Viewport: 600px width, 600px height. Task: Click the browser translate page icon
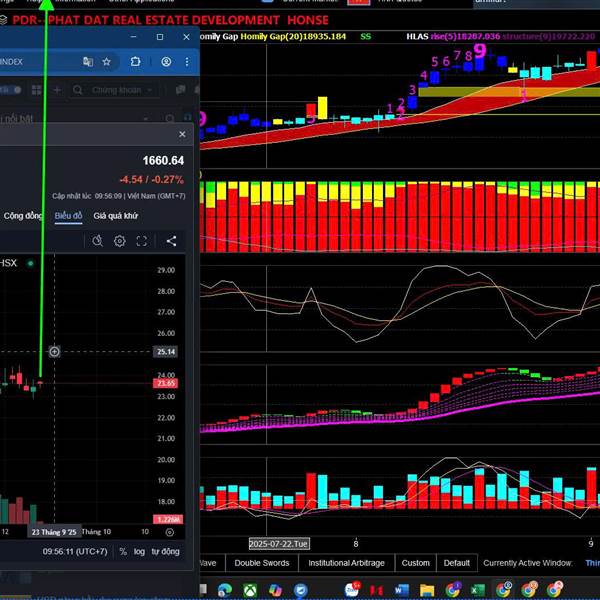click(x=88, y=62)
